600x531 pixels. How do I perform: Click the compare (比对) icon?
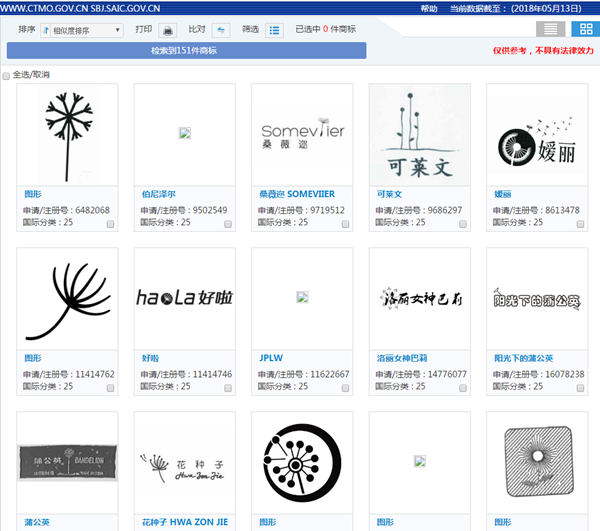[x=221, y=30]
